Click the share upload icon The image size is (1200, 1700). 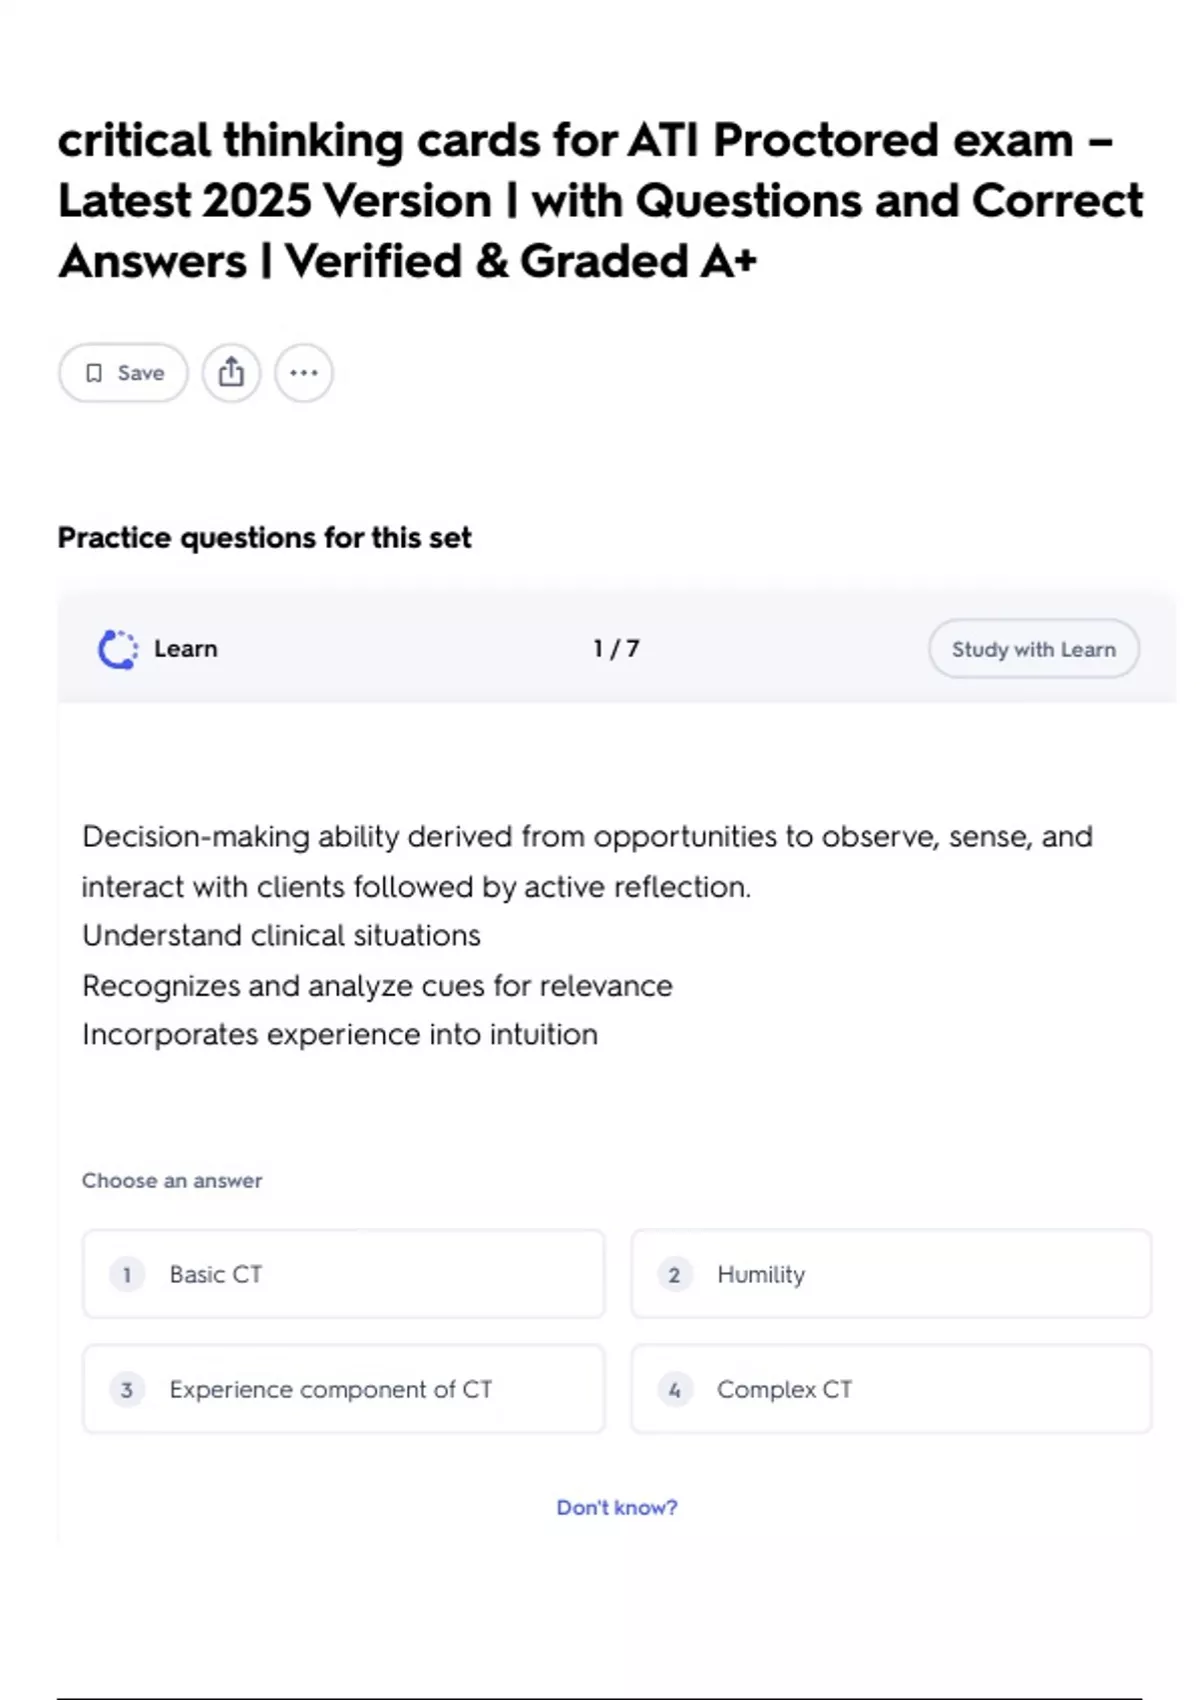pos(231,372)
